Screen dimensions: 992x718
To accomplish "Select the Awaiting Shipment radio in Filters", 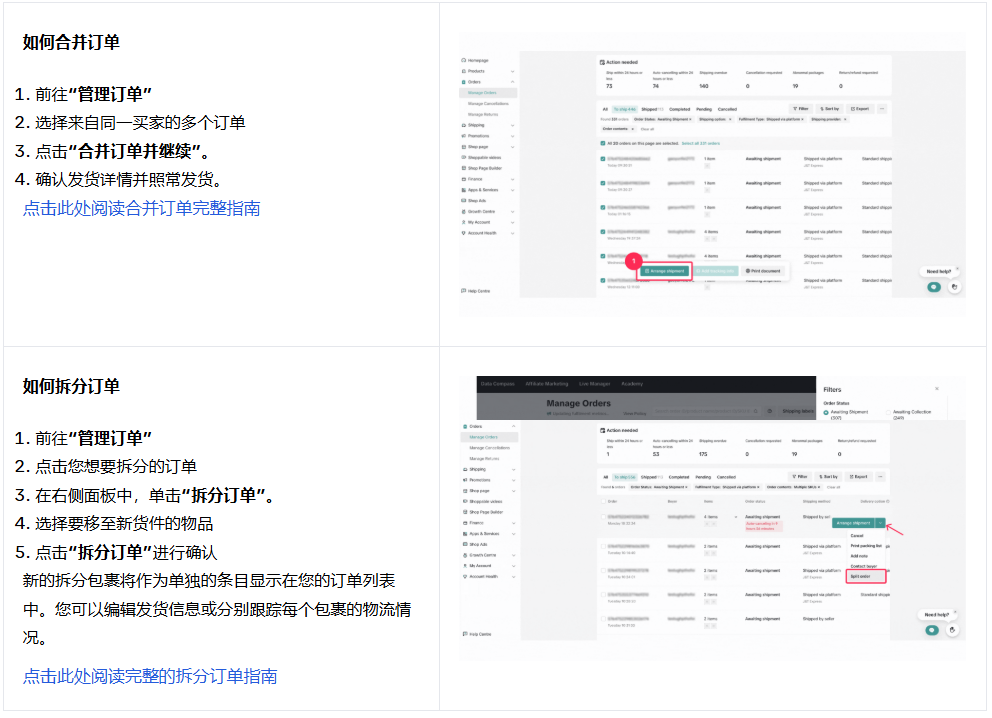I will click(x=826, y=412).
